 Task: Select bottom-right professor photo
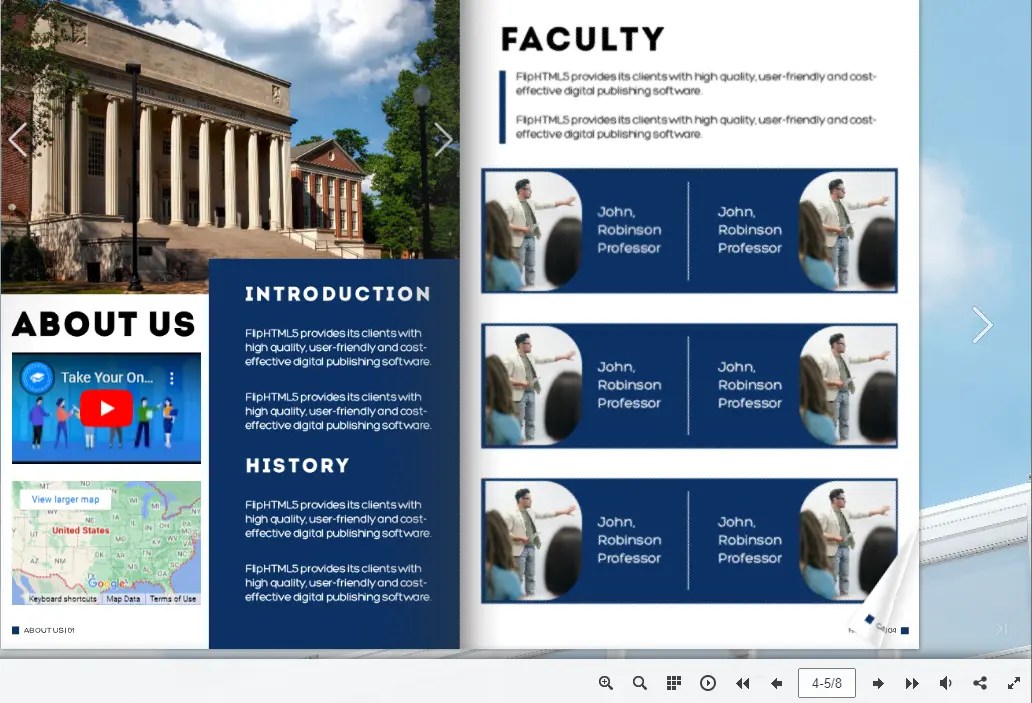[847, 541]
